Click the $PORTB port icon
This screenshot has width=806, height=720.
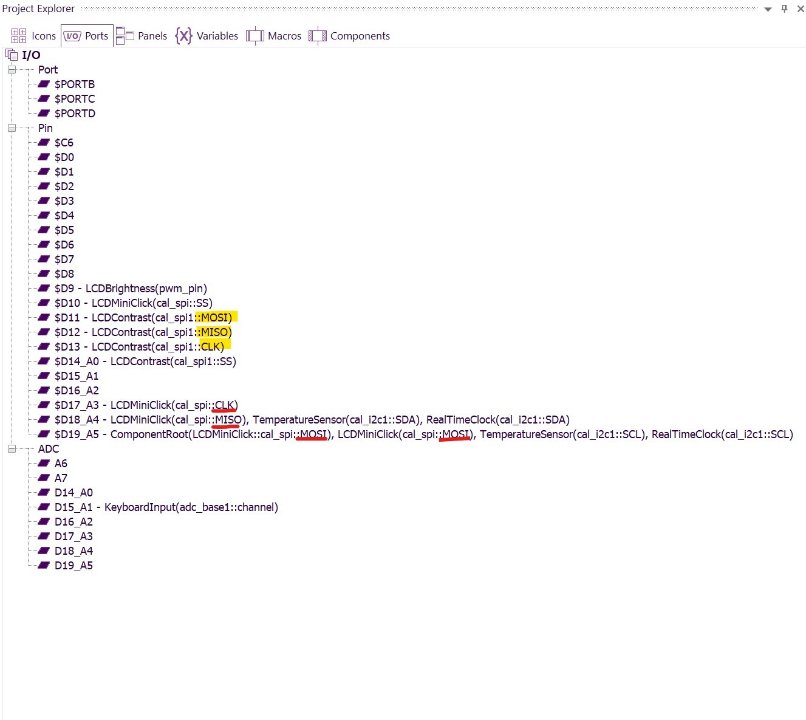click(x=43, y=84)
